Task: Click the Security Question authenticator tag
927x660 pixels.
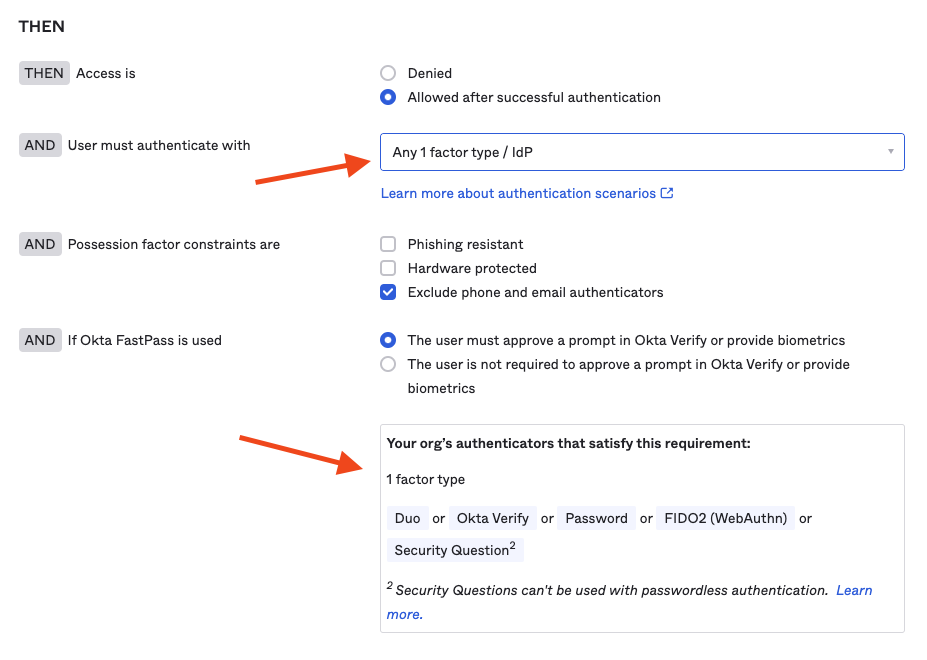Action: pyautogui.click(x=454, y=550)
